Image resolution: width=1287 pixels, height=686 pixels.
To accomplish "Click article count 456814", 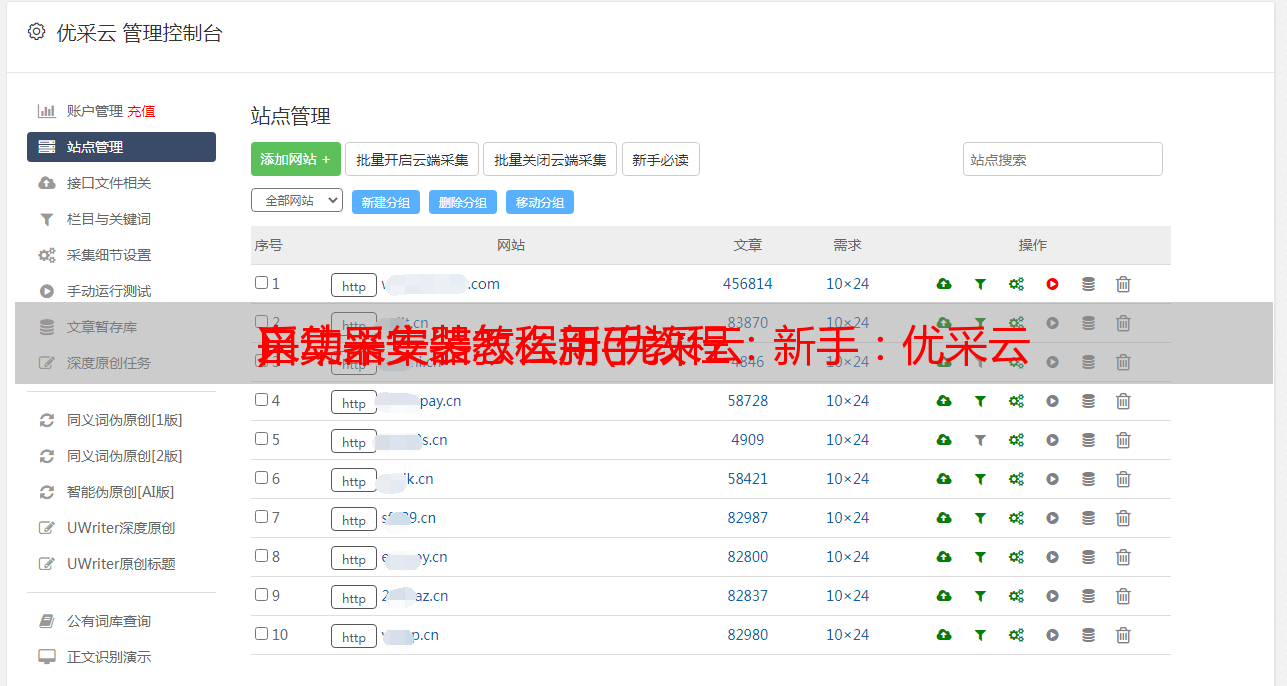I will pyautogui.click(x=748, y=284).
